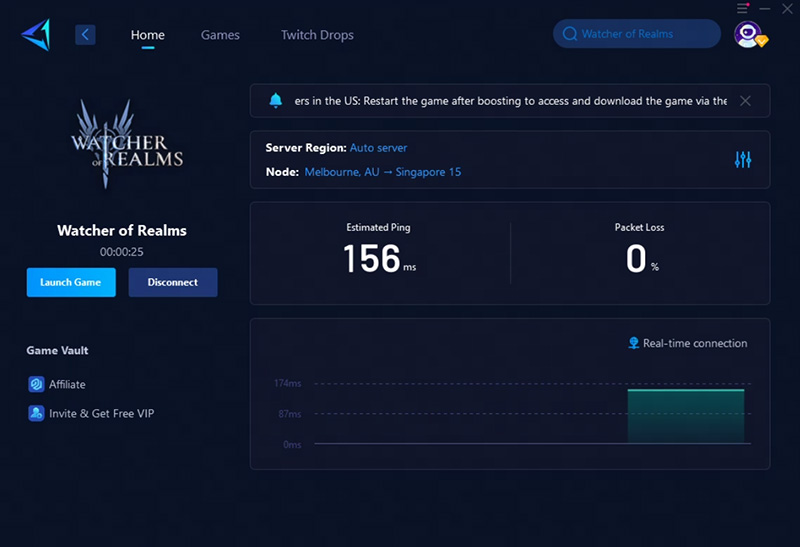Click the notification bell icon
Image resolution: width=800 pixels, height=547 pixels.
[x=276, y=101]
